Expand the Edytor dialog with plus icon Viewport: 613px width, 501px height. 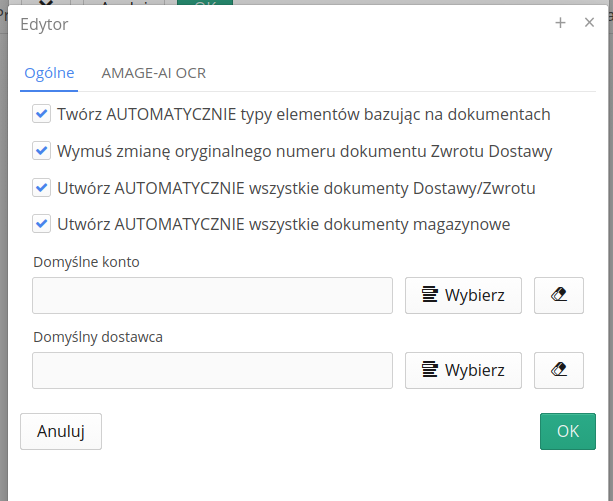click(561, 22)
